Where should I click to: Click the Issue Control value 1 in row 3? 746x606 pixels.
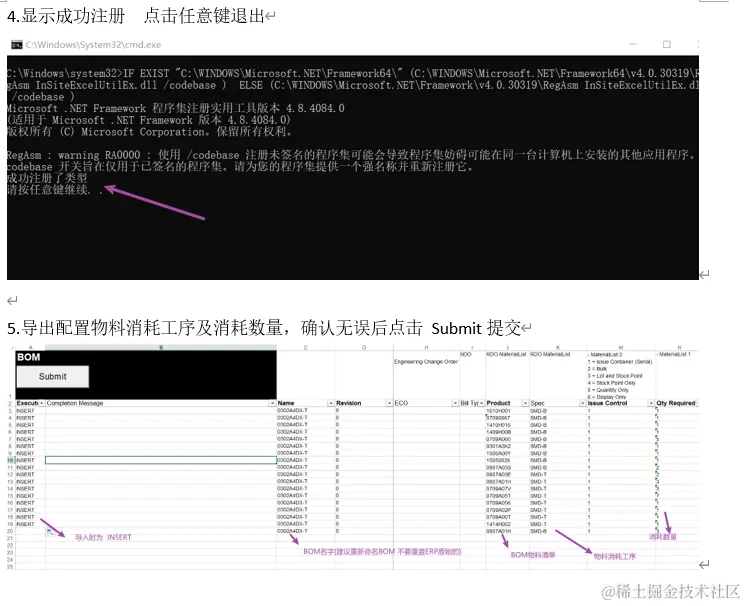coord(620,411)
